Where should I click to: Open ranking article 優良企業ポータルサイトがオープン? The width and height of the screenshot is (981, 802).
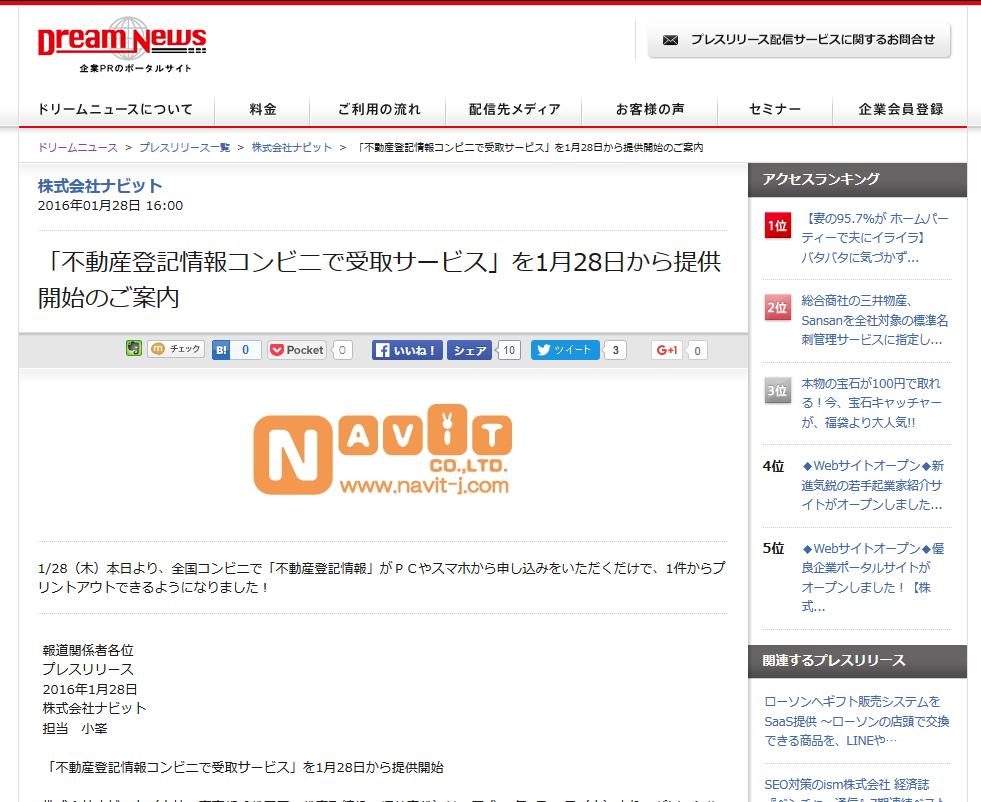873,577
